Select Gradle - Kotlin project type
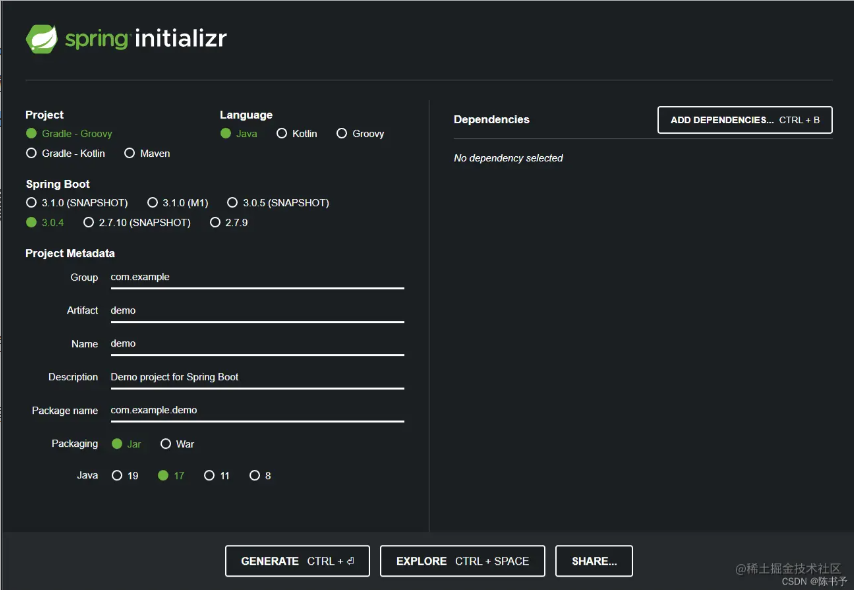 tap(65, 154)
